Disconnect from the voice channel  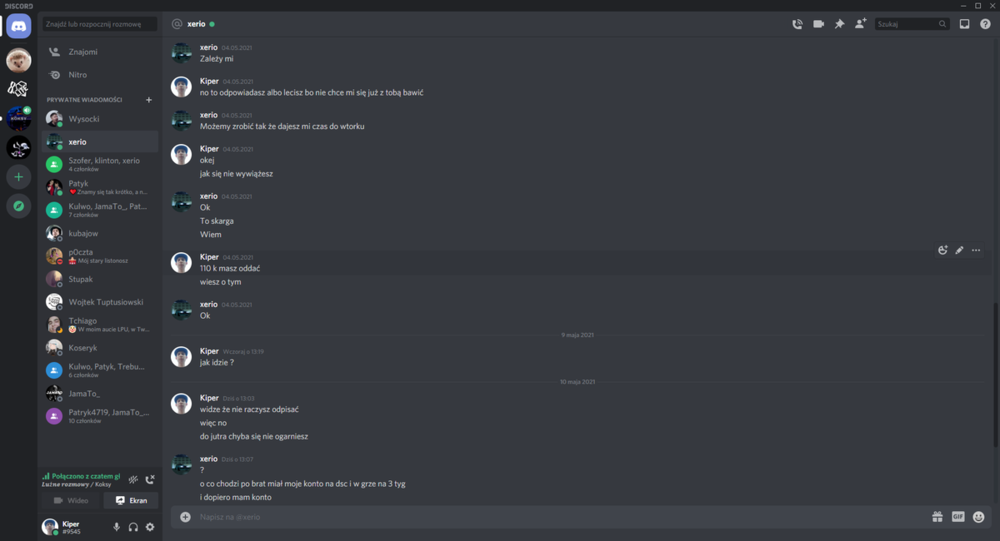click(150, 480)
